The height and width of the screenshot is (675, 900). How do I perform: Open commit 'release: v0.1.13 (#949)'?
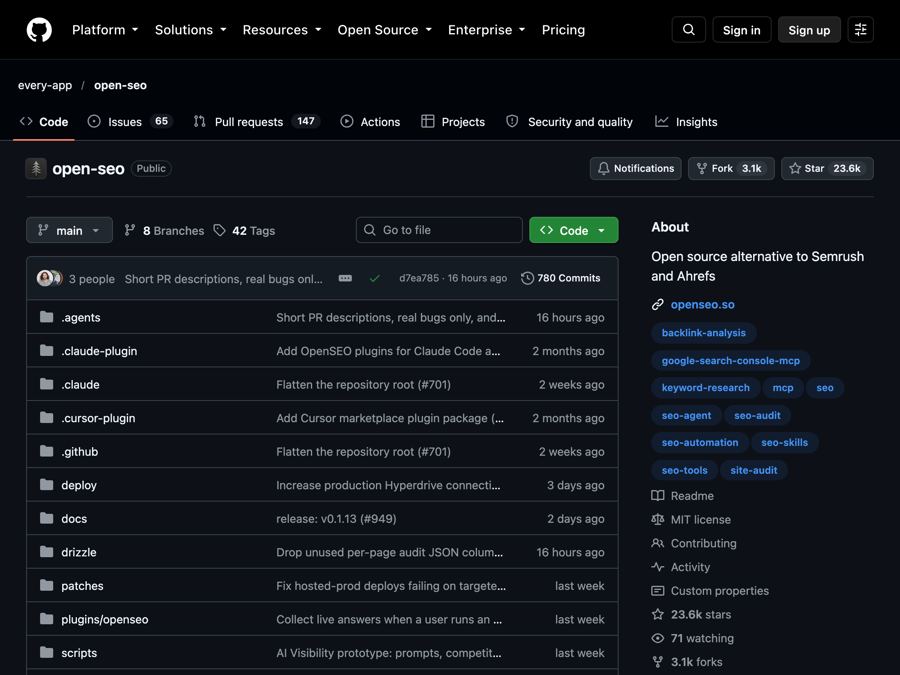click(336, 519)
